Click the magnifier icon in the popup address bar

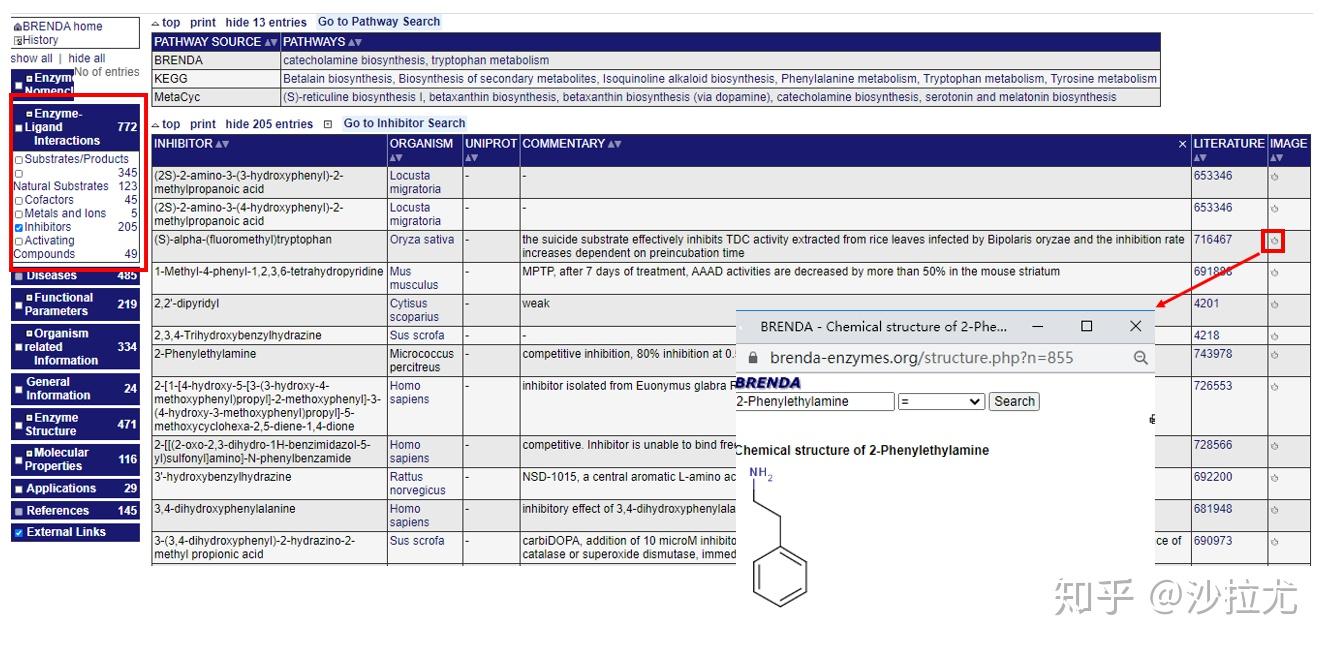[1138, 355]
